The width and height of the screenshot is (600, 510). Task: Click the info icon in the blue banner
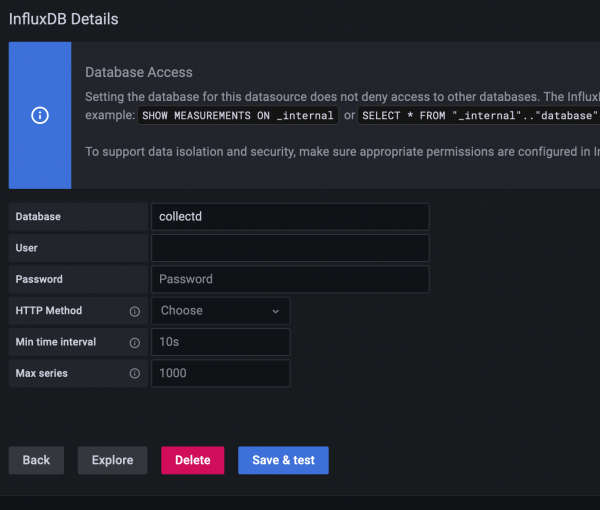coord(40,115)
